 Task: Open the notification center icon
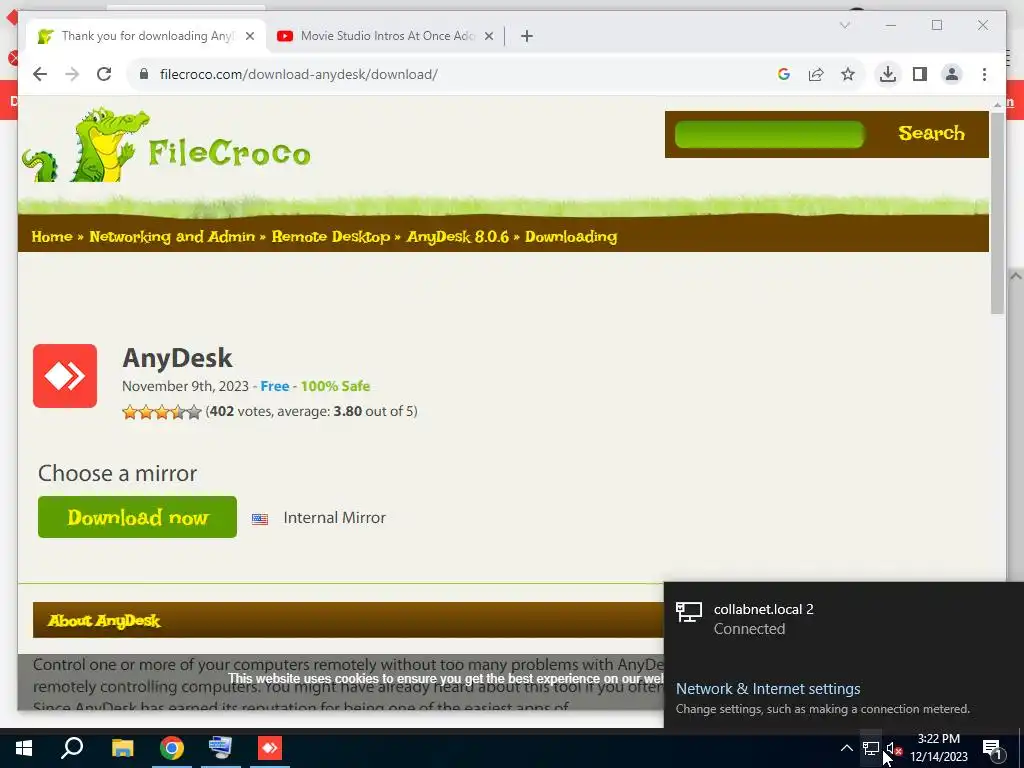point(993,748)
